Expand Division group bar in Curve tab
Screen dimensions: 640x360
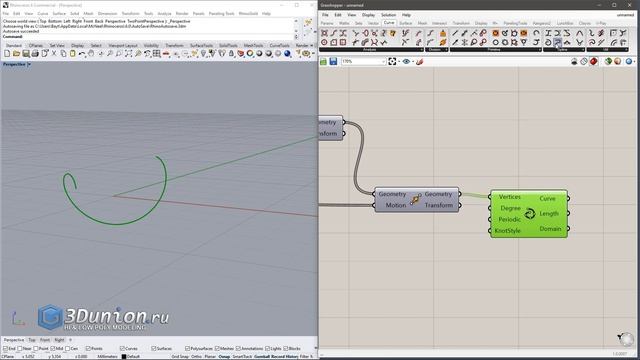[437, 50]
